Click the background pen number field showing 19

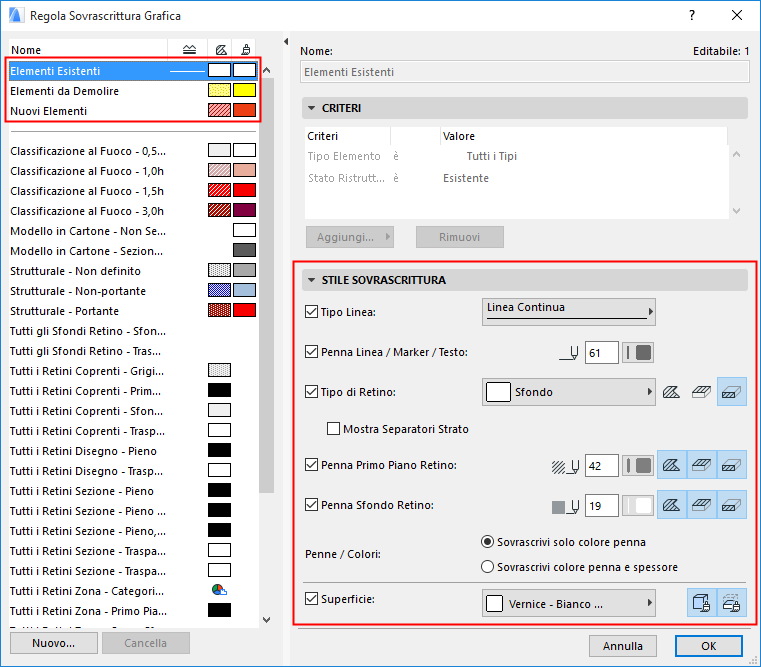[x=602, y=506]
